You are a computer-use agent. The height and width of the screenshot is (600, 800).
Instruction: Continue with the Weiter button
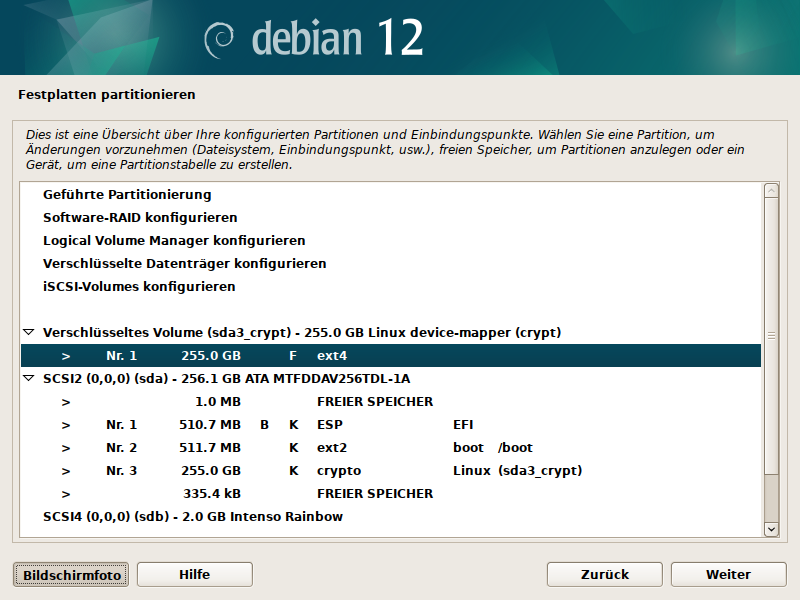[x=728, y=575]
